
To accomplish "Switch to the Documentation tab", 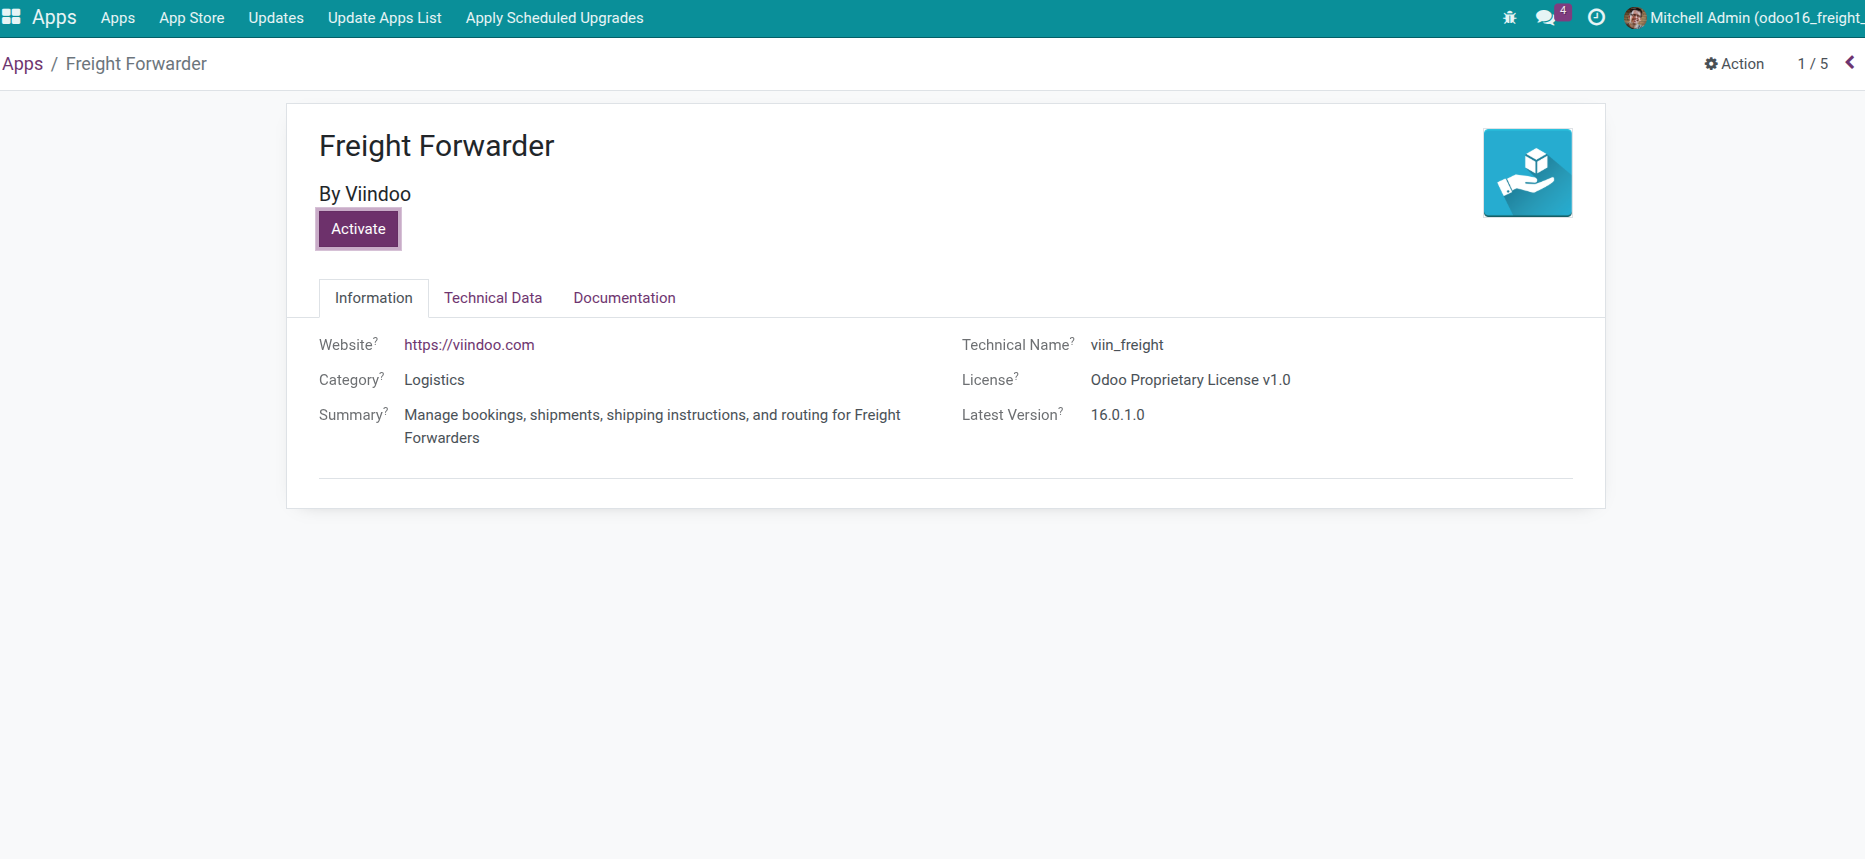I will 624,298.
